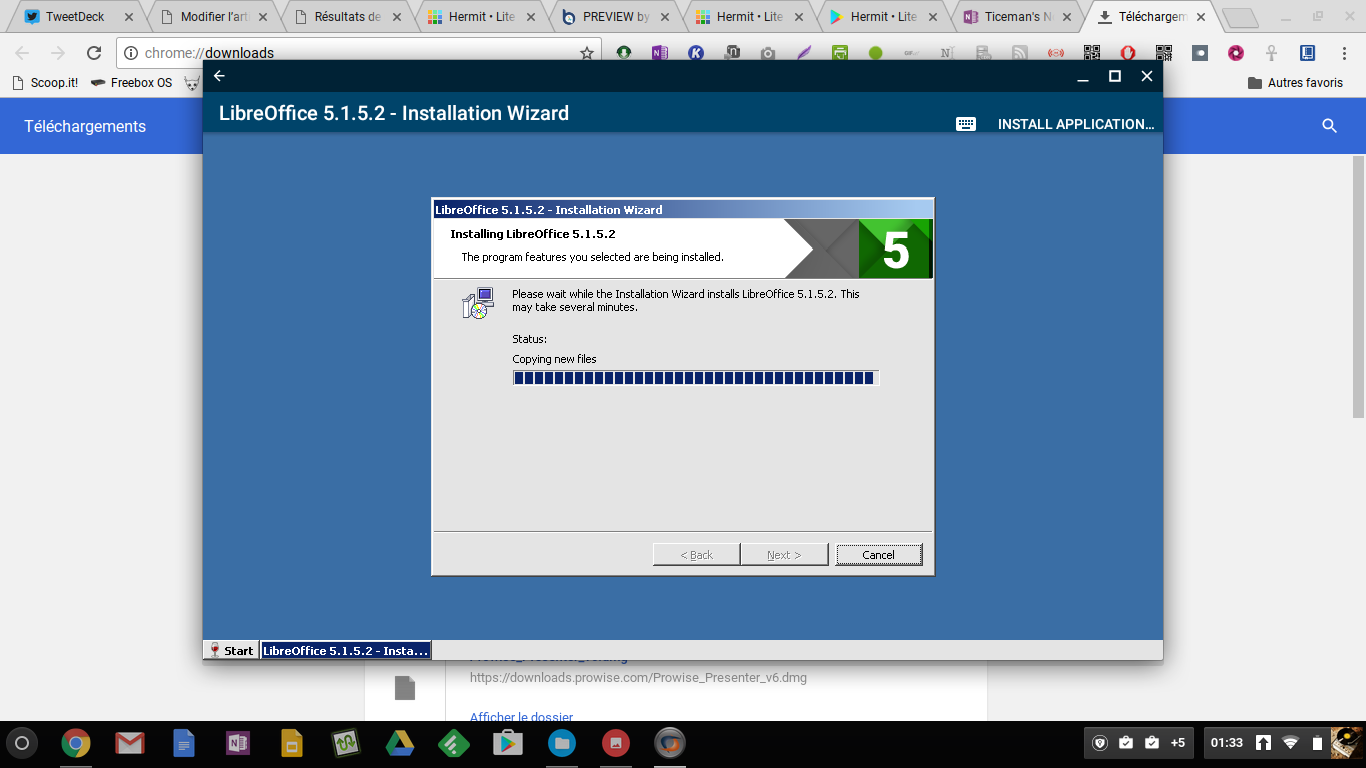The width and height of the screenshot is (1366, 768).
Task: Click INSTALL APPLICATION in the CrossOver window
Action: point(1076,124)
